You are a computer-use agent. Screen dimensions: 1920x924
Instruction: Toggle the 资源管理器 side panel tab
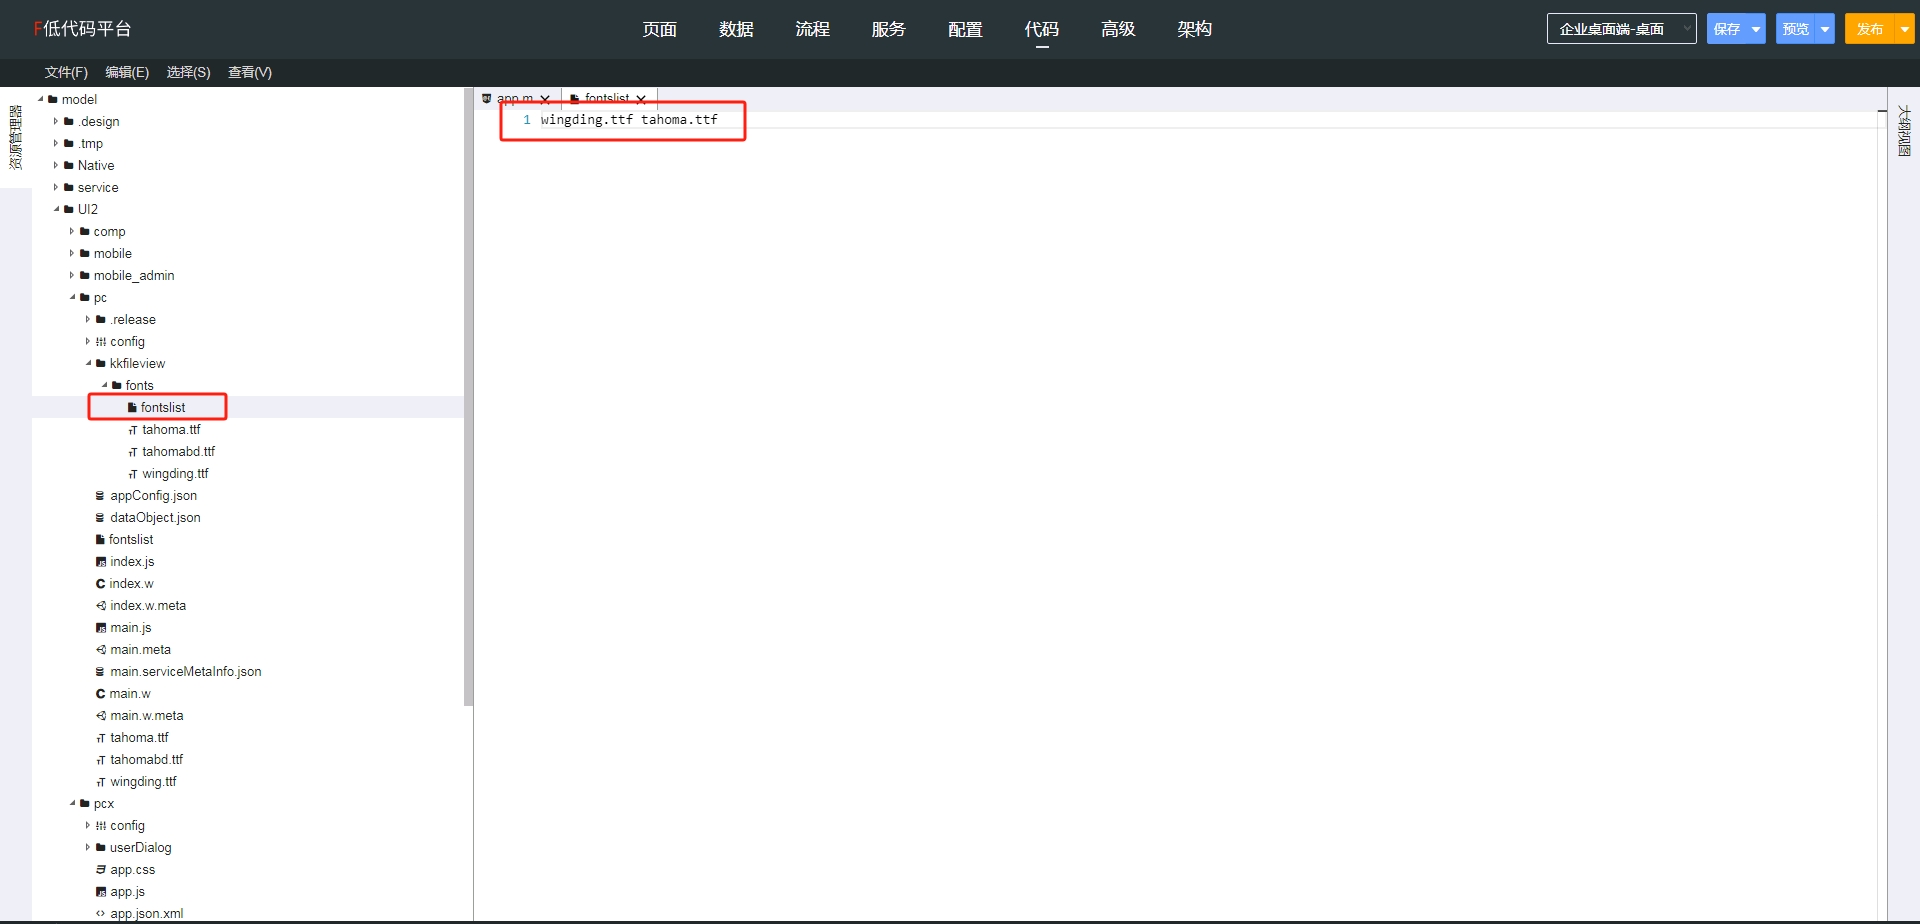[x=15, y=137]
